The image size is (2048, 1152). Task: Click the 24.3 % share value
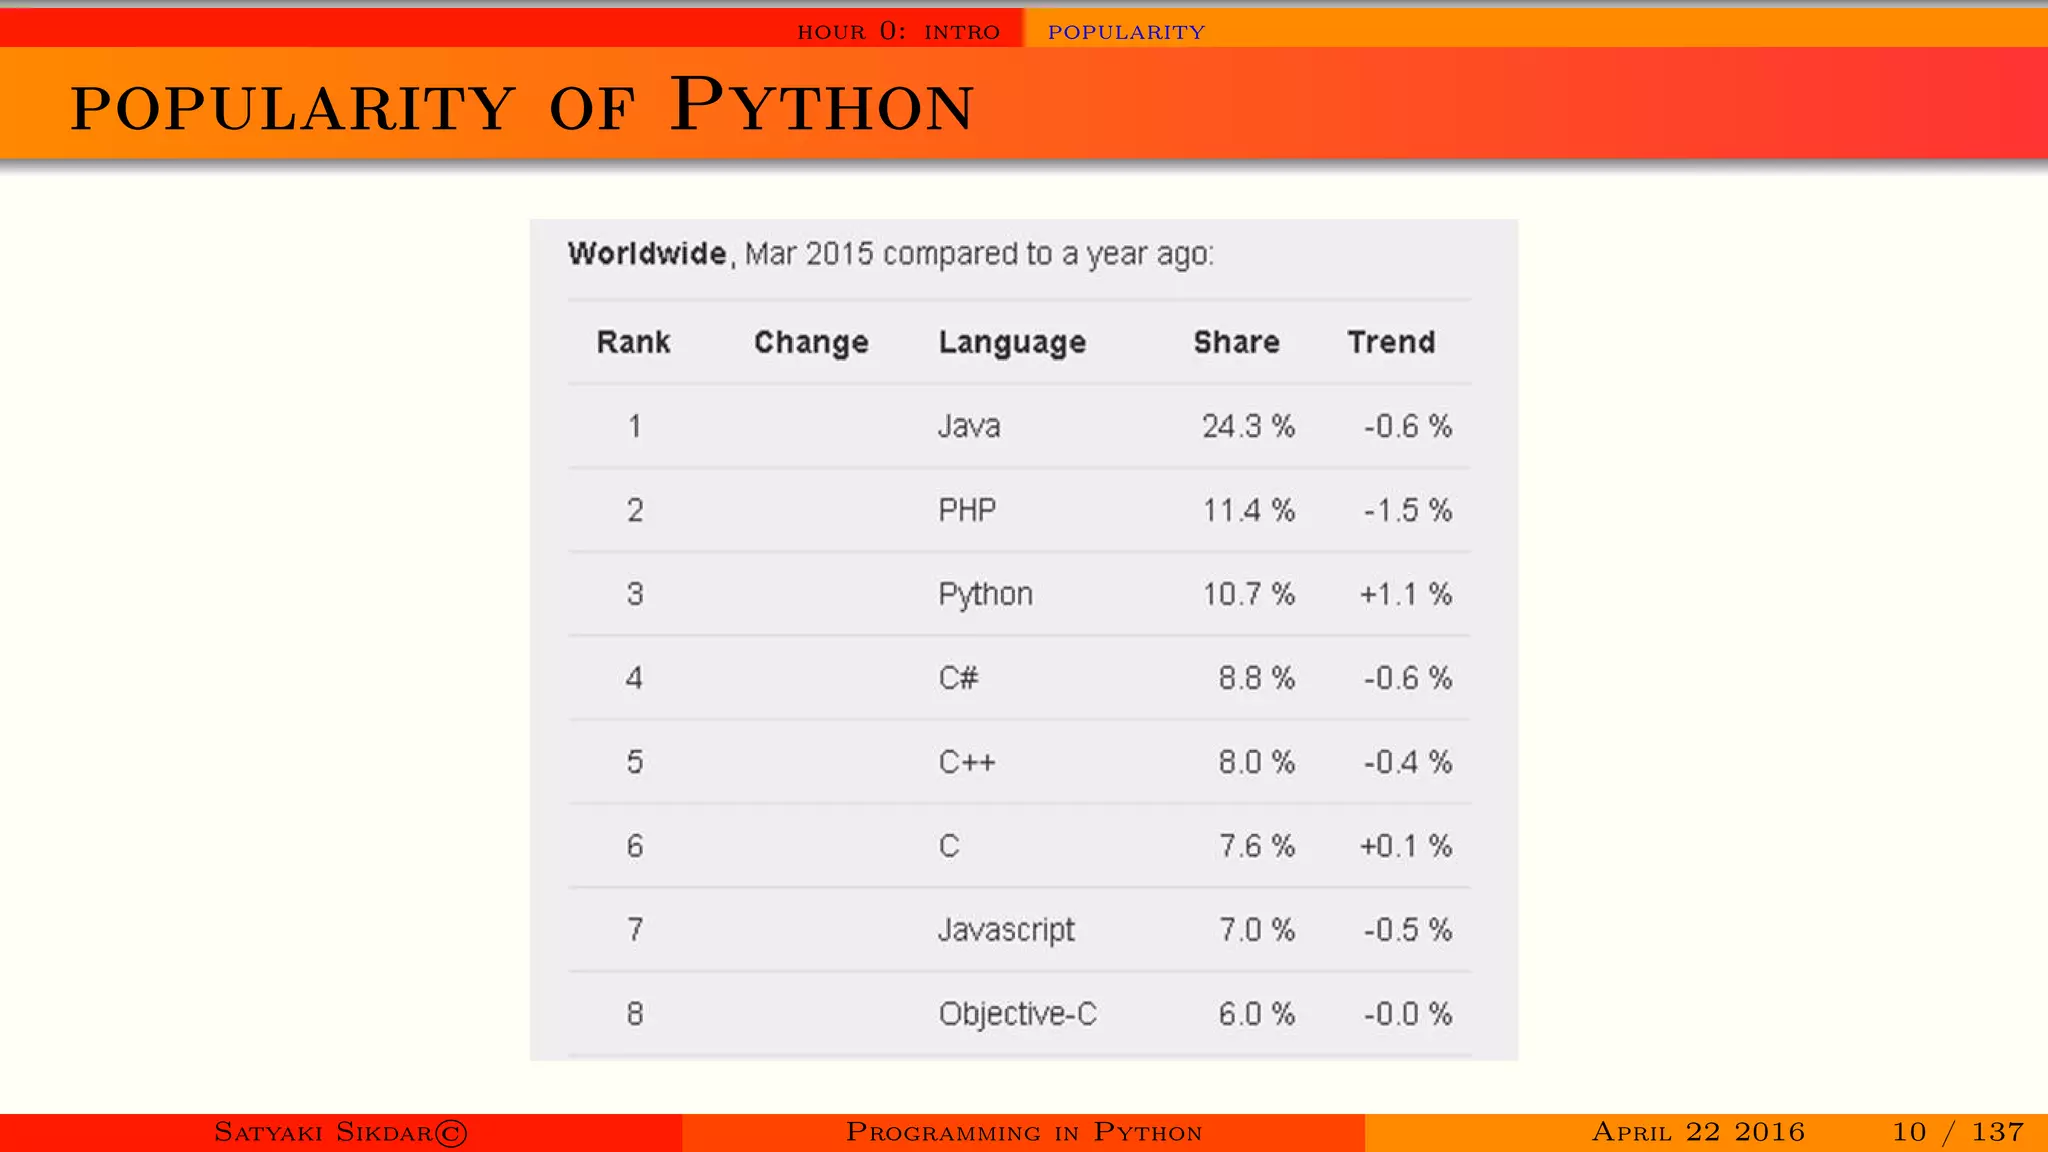pyautogui.click(x=1248, y=426)
